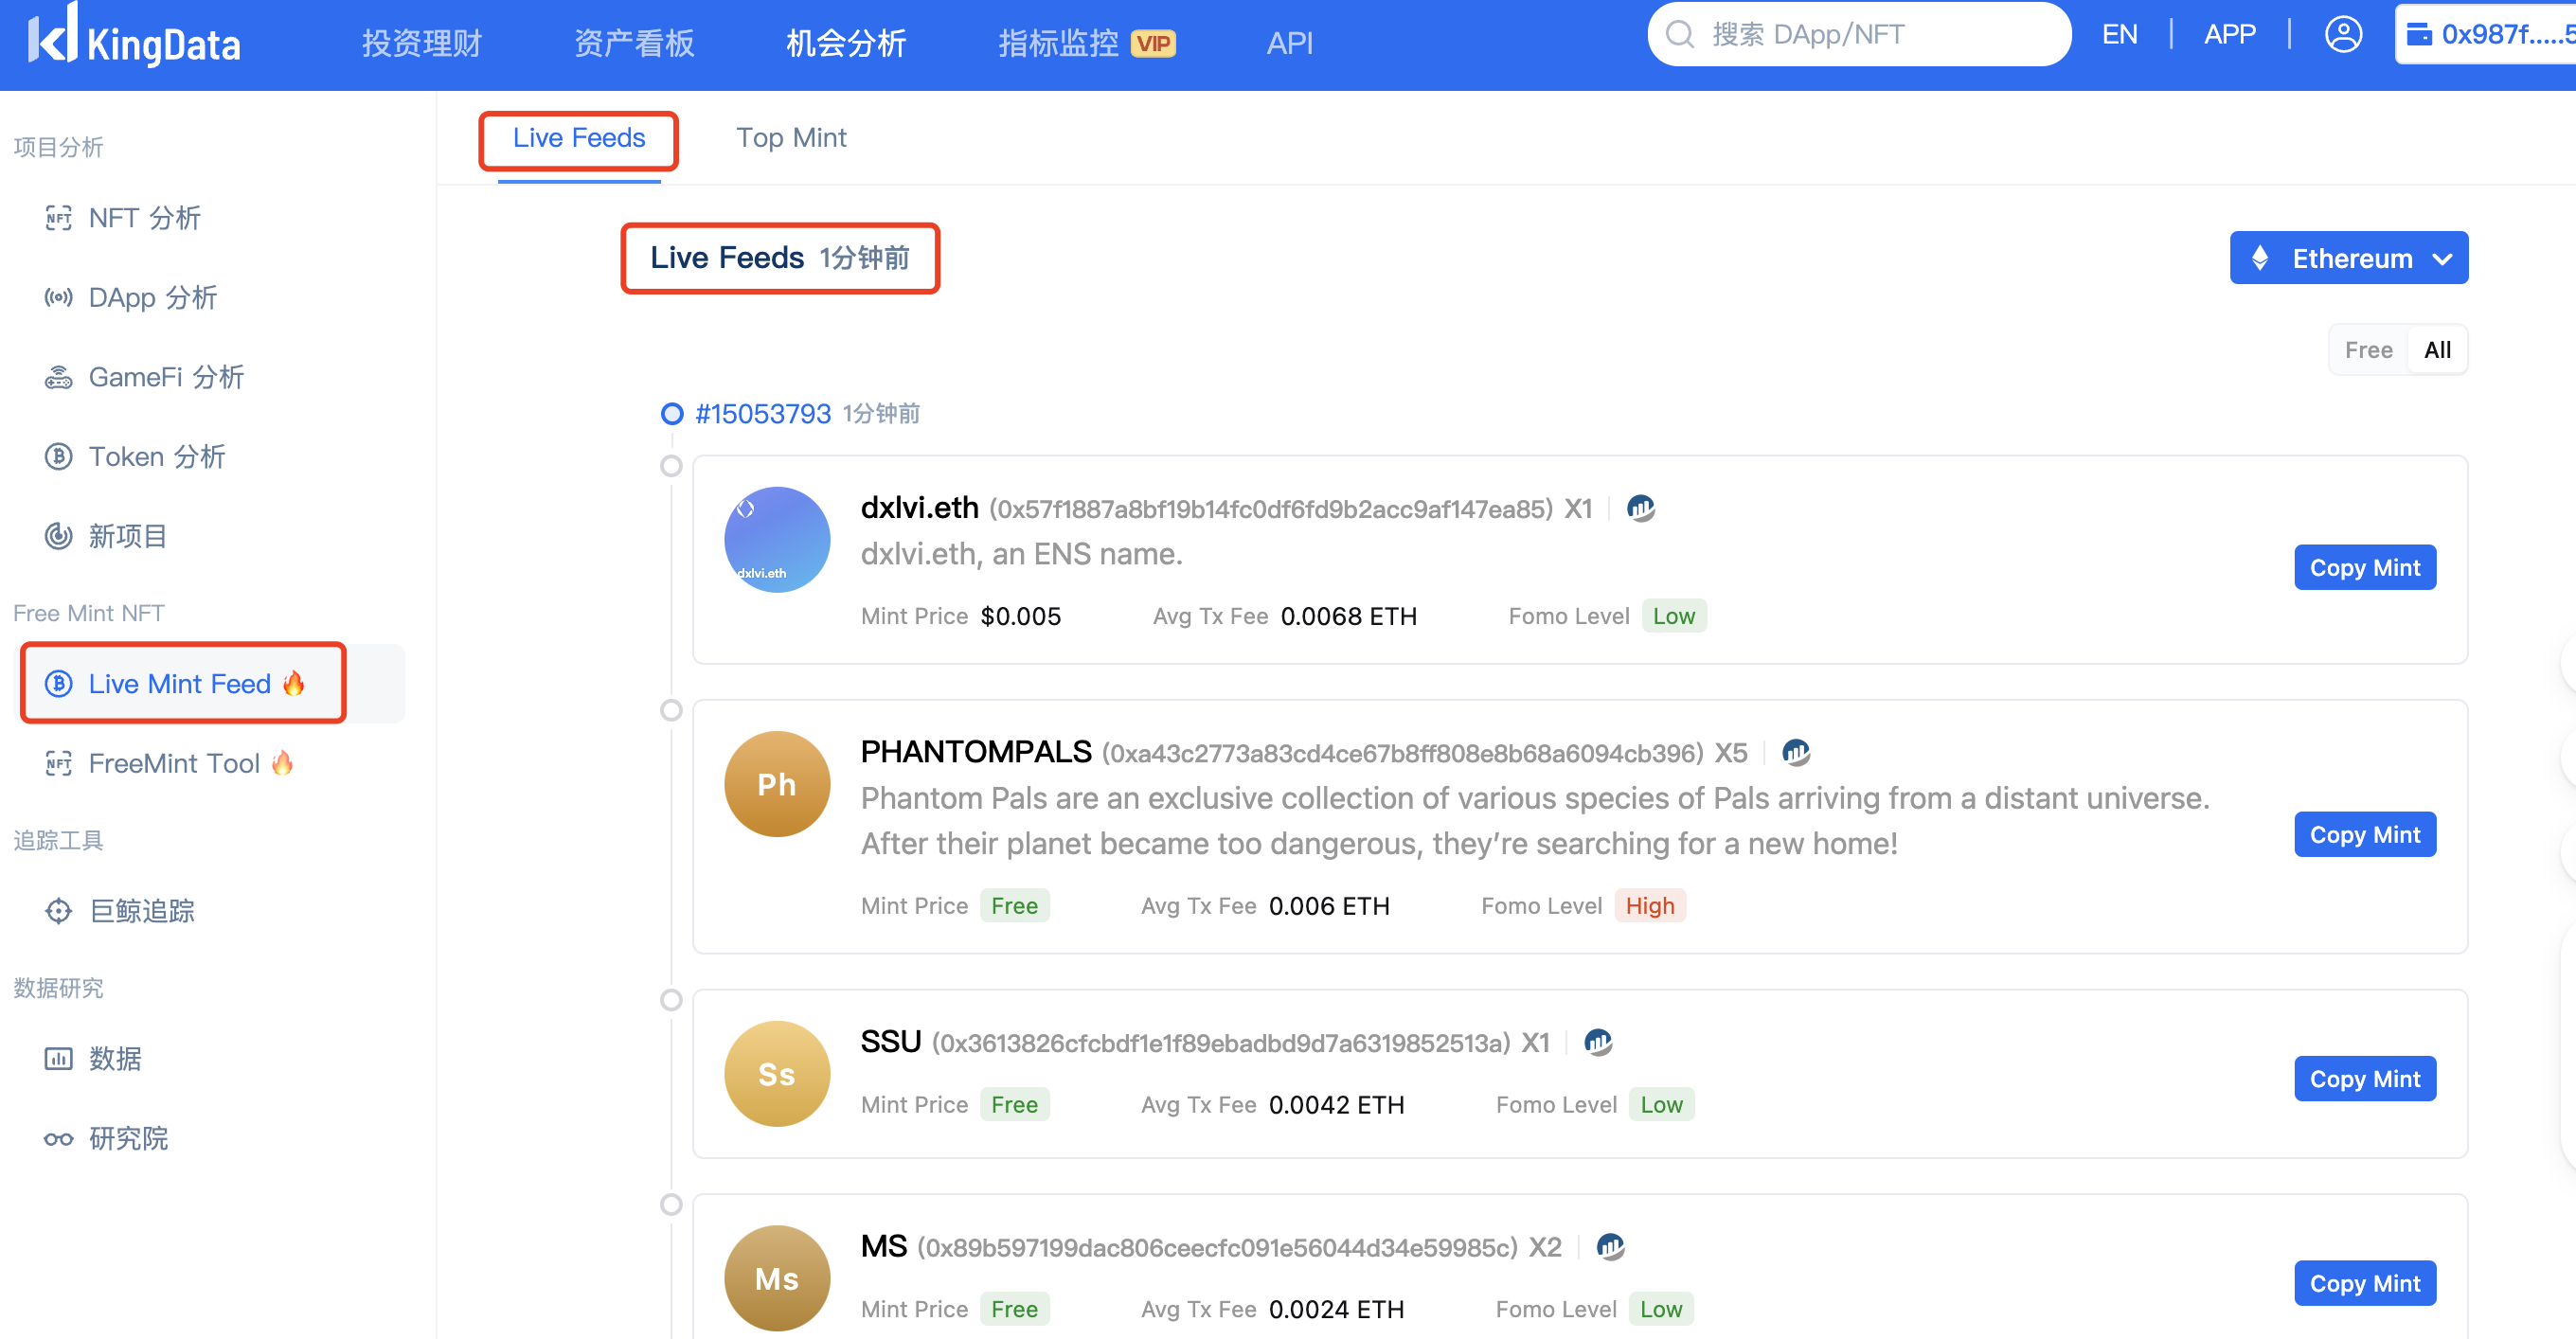Click Copy Mint for MS
2576x1339 pixels.
(x=2364, y=1283)
